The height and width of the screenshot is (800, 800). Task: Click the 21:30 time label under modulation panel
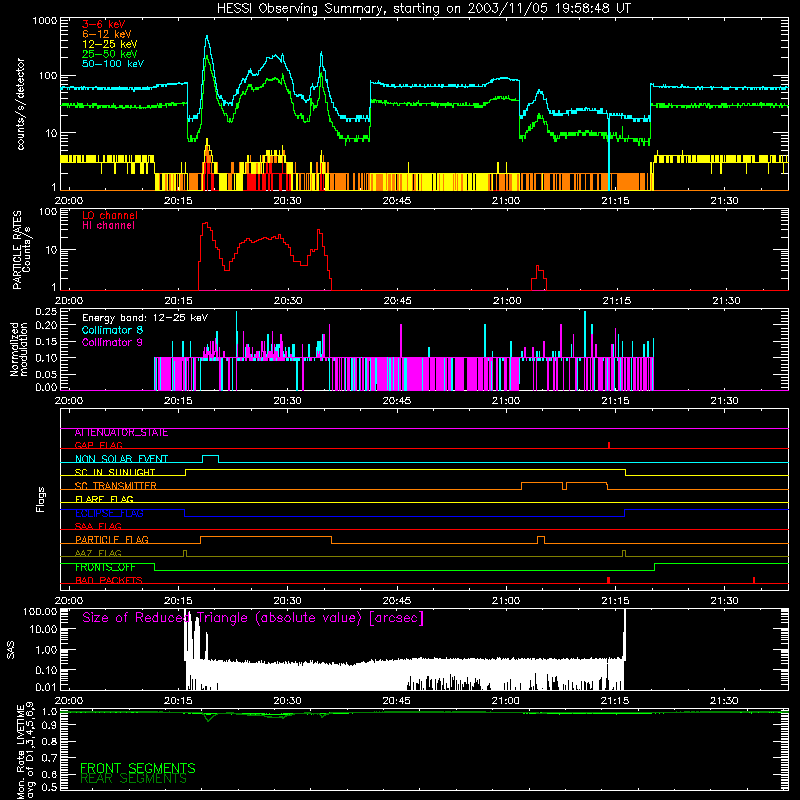[x=724, y=401]
